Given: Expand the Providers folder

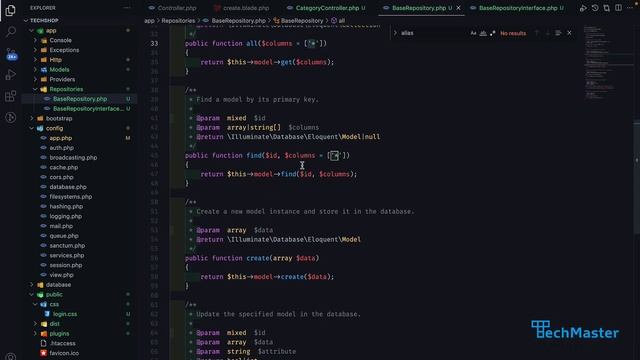Looking at the screenshot, I should click(35, 80).
